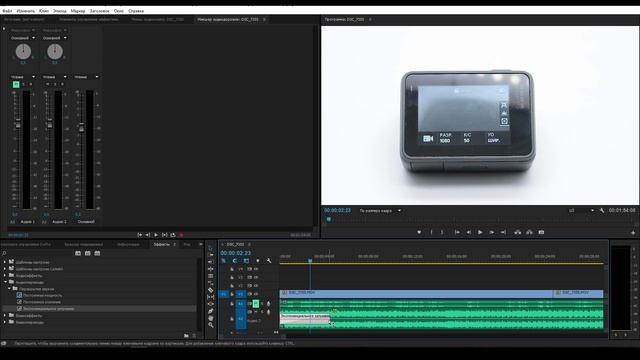Export frame with the camera icon
The image size is (640, 360).
point(541,232)
